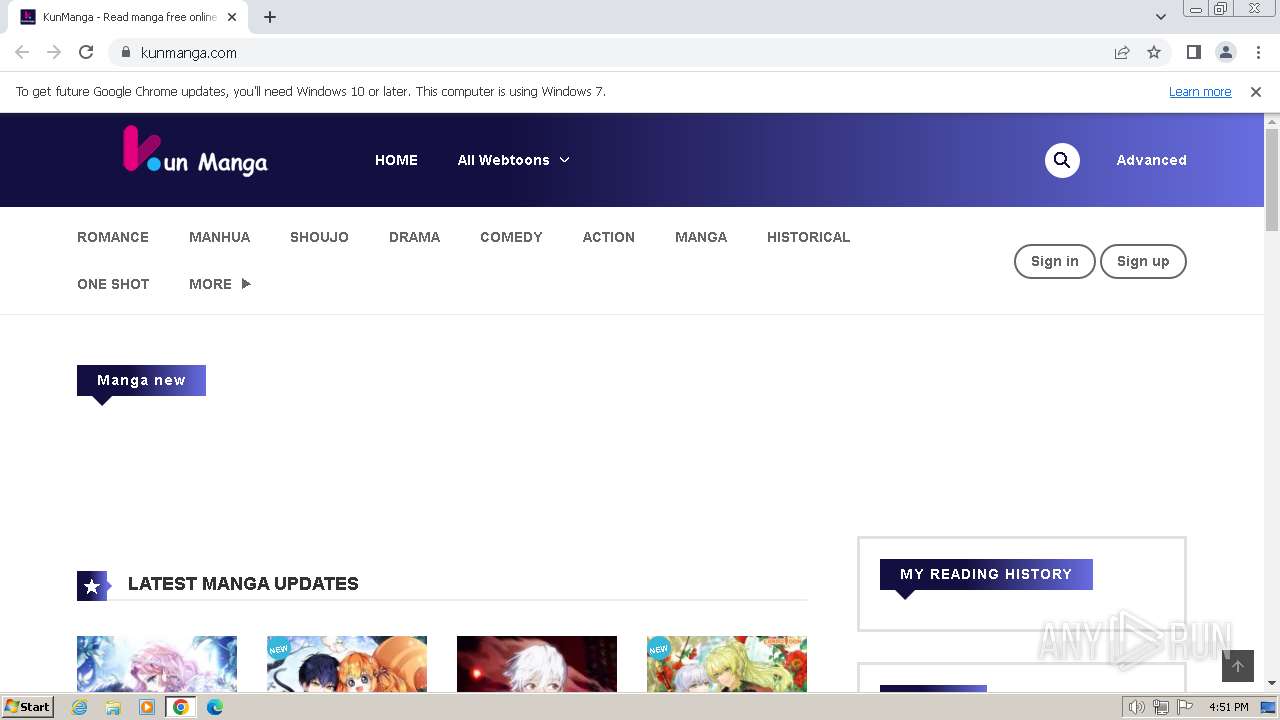The image size is (1280, 720).
Task: Click scrollbar down arrow
Action: pyautogui.click(x=1272, y=683)
